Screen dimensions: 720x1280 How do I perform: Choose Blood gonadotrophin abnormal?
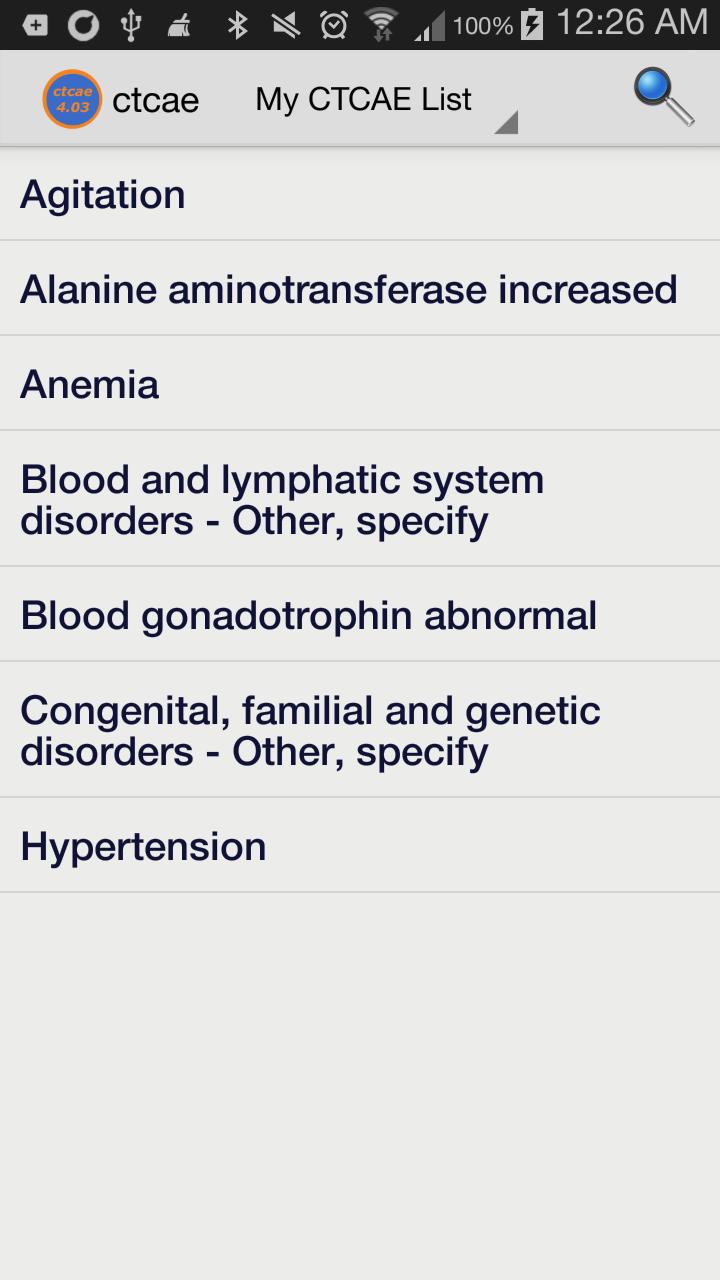[360, 615]
